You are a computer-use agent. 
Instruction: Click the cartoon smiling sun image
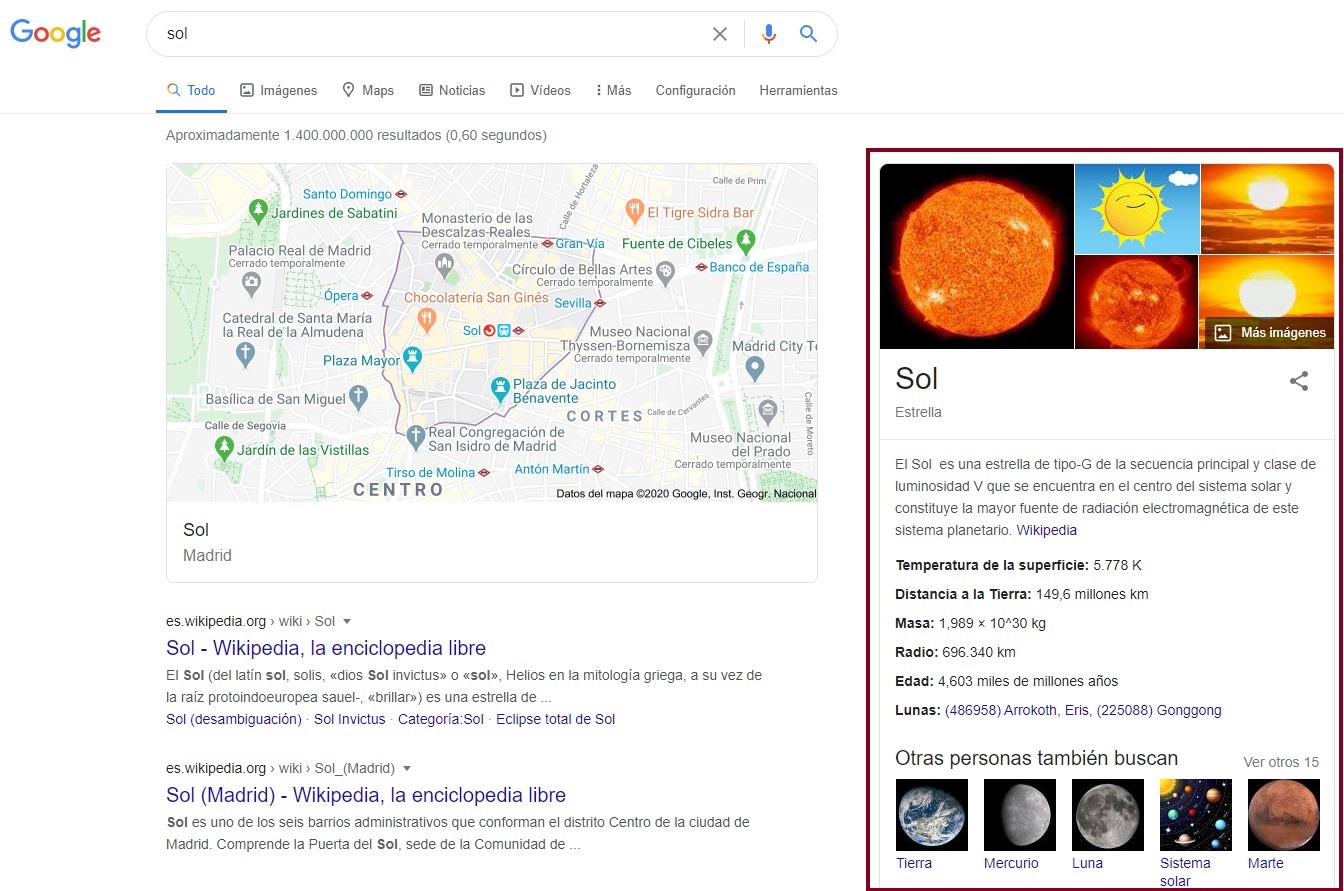[1136, 208]
